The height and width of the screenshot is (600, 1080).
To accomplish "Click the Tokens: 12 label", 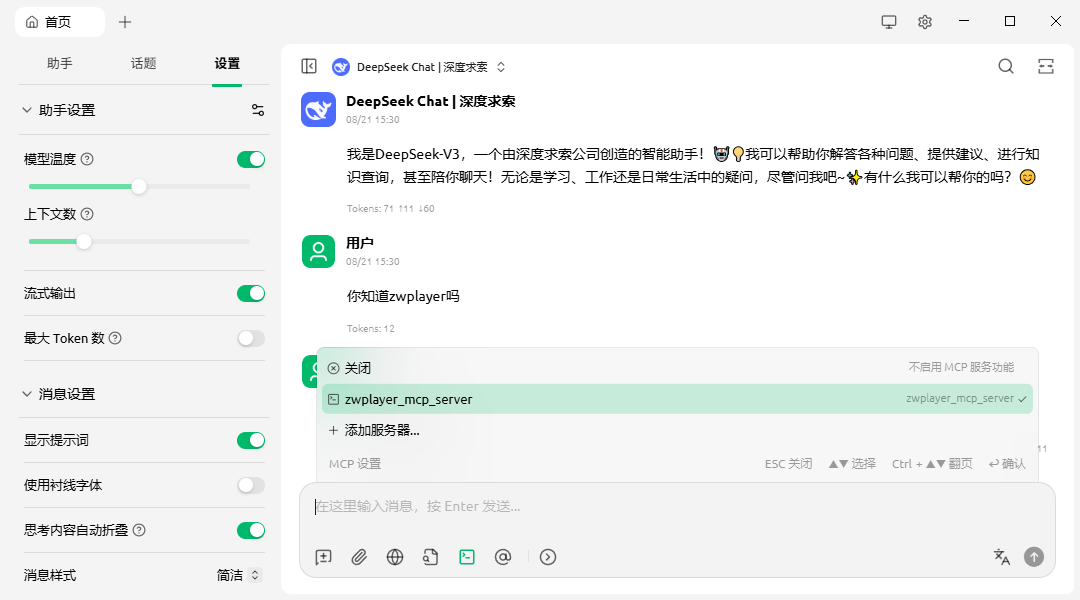I will click(371, 329).
